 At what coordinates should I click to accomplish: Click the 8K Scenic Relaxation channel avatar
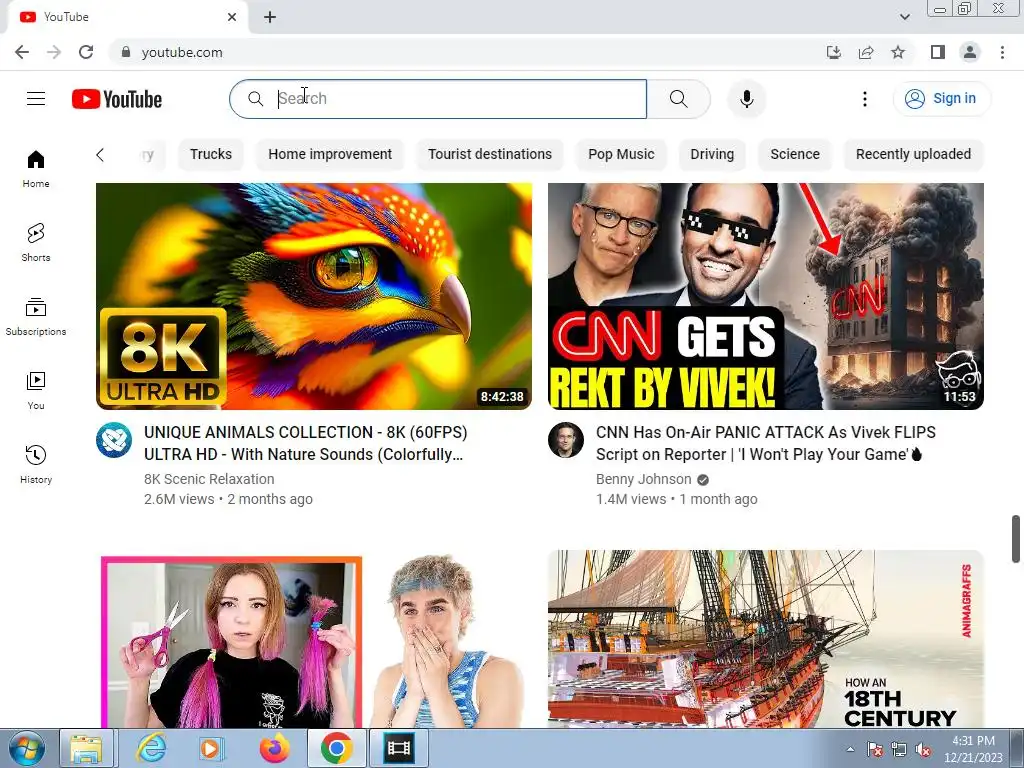(x=114, y=440)
